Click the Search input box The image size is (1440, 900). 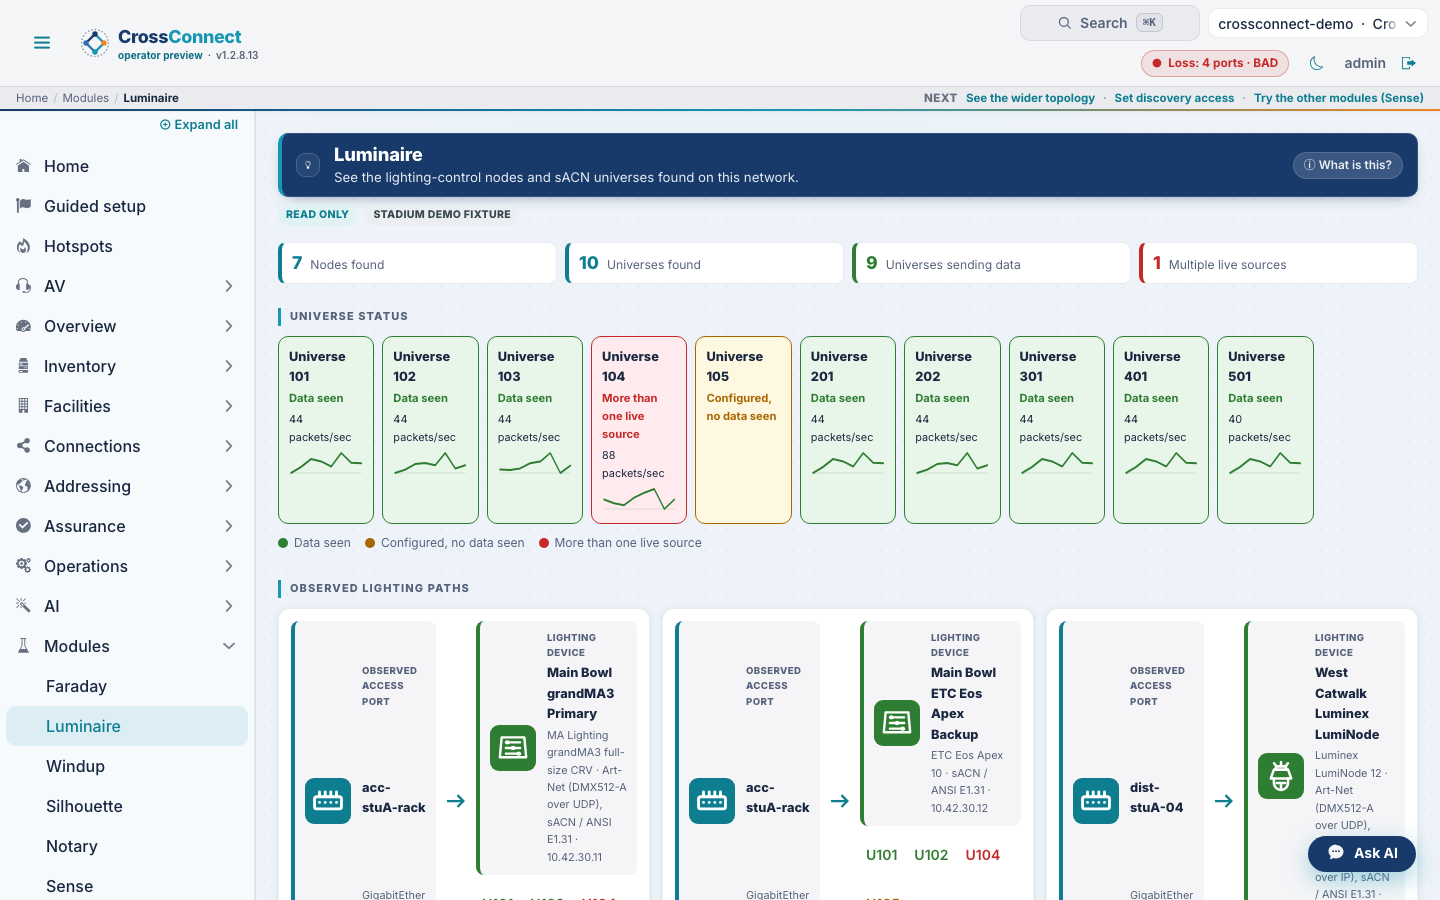[x=1109, y=23]
